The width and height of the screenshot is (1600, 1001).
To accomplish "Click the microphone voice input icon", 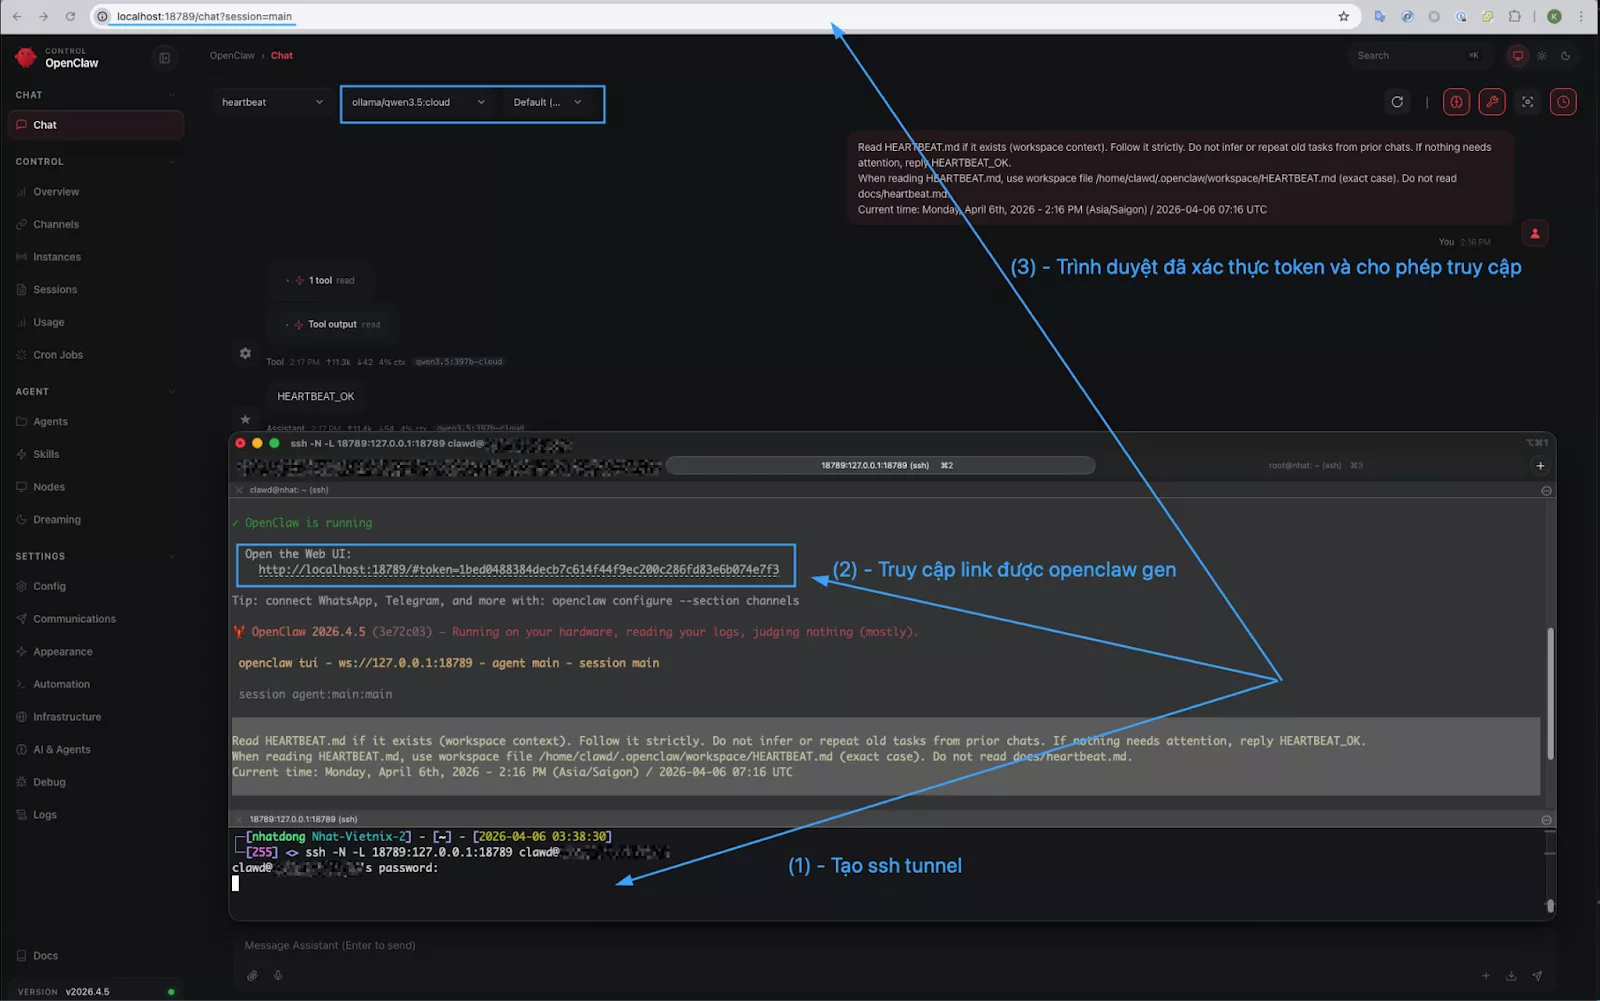I will click(278, 976).
